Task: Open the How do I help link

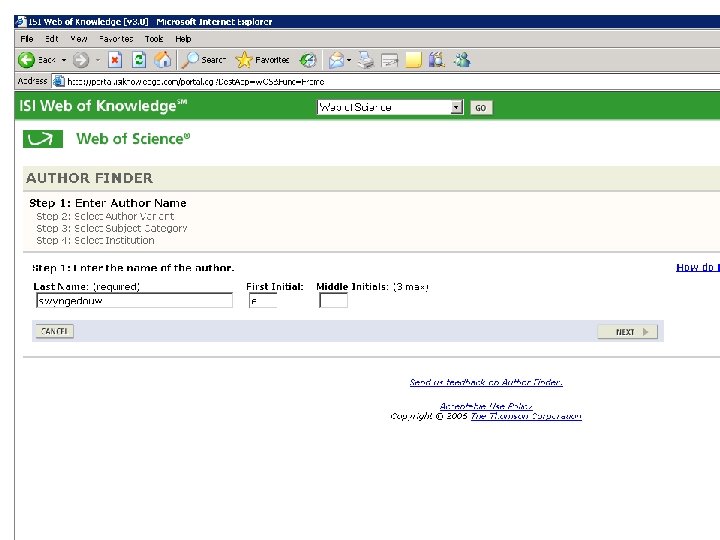Action: pos(698,267)
